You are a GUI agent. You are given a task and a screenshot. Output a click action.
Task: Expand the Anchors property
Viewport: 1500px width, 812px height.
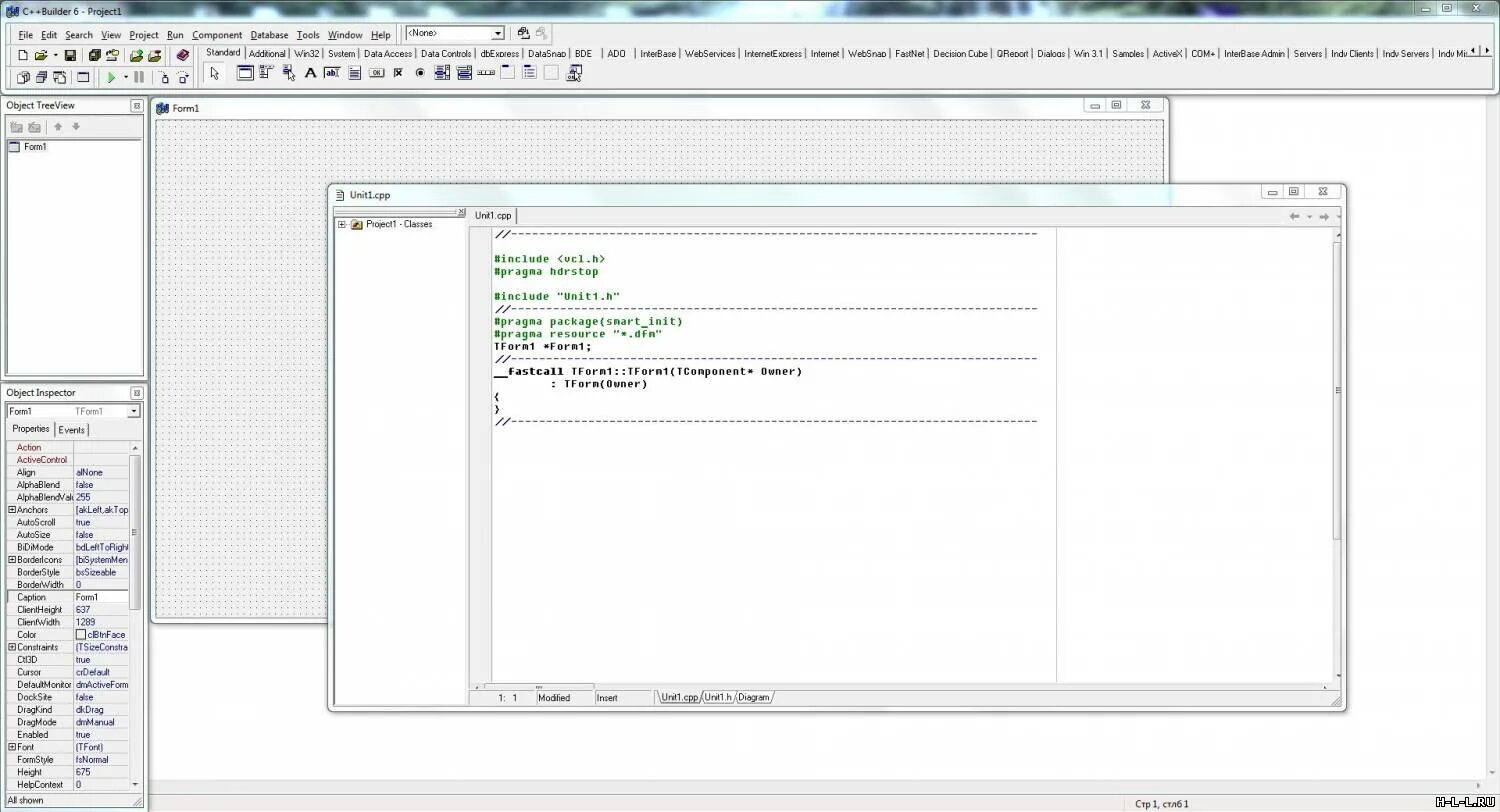[12, 510]
